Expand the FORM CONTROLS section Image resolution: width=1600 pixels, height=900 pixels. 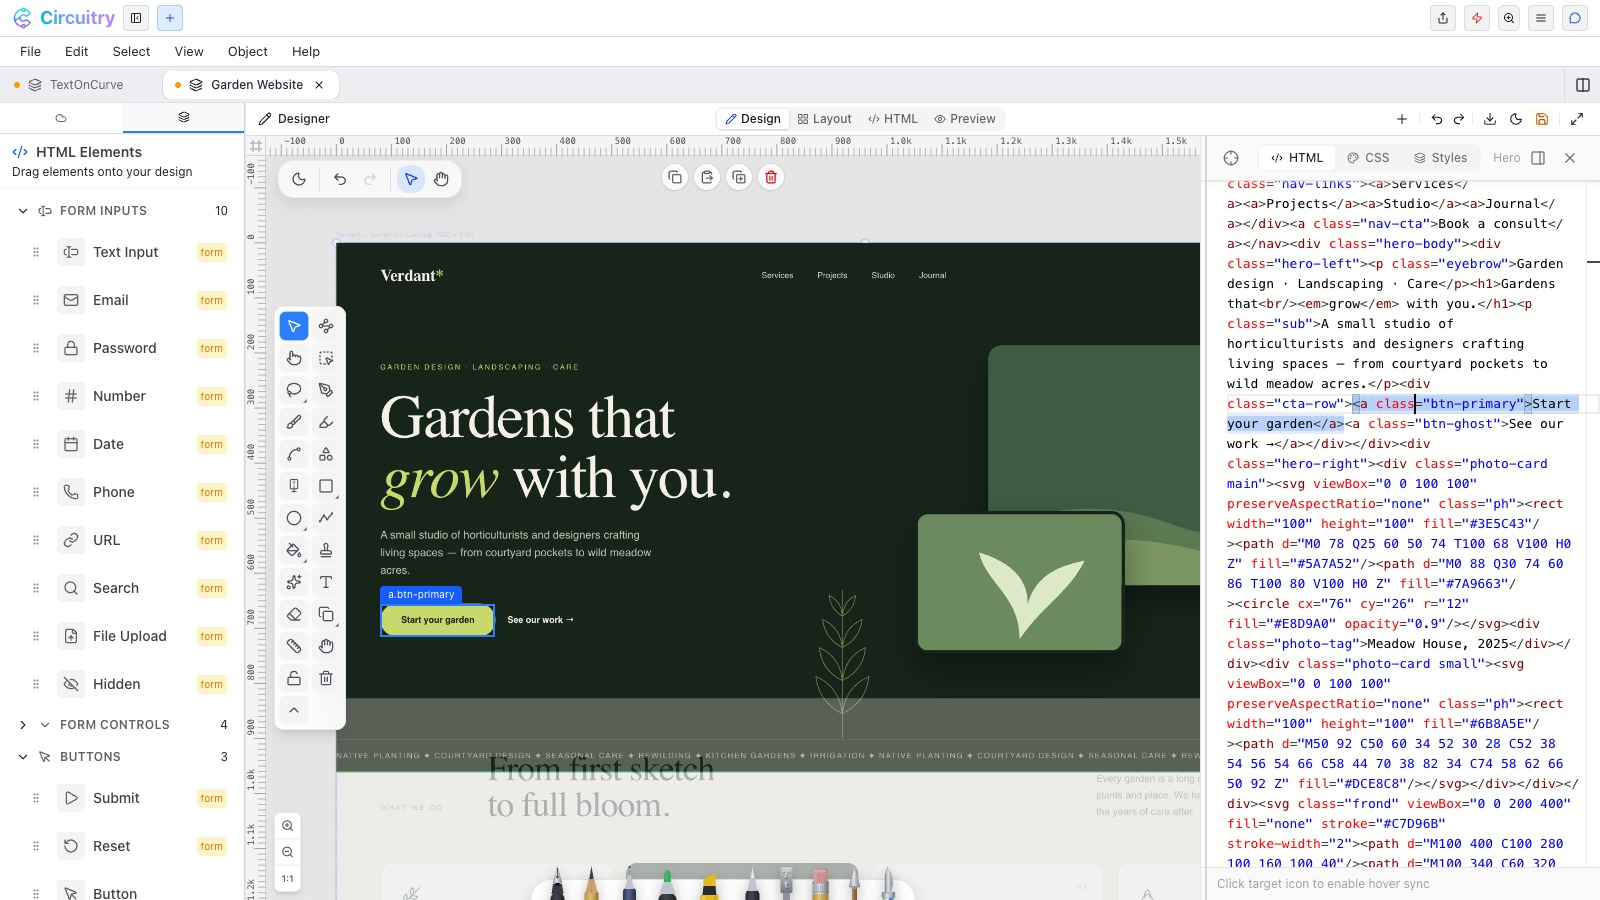click(x=23, y=725)
